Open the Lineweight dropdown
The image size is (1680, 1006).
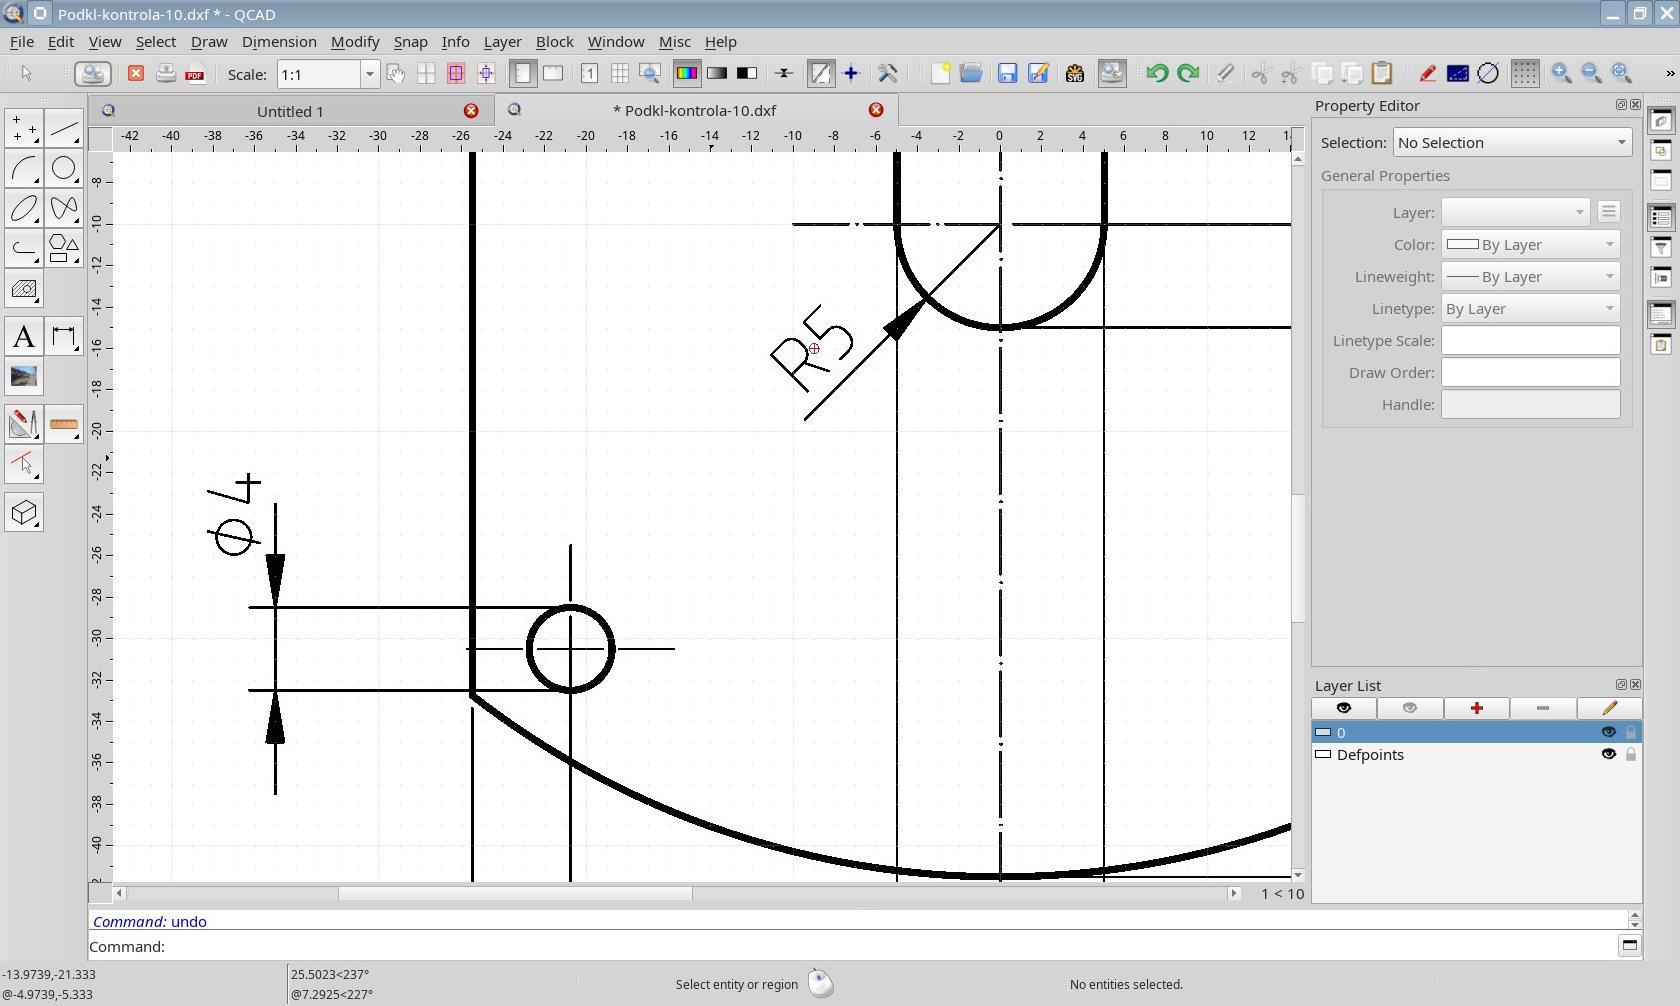pos(1530,277)
